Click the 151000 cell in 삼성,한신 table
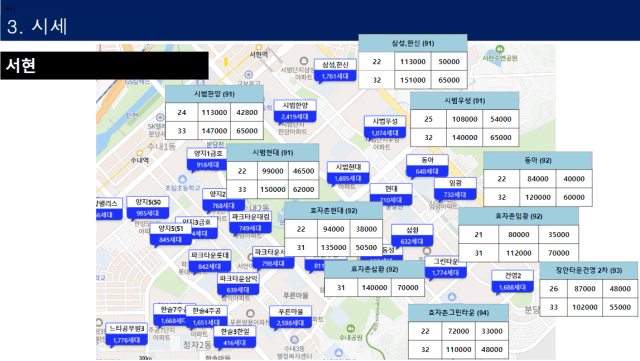This screenshot has height=361, width=640. 413,80
